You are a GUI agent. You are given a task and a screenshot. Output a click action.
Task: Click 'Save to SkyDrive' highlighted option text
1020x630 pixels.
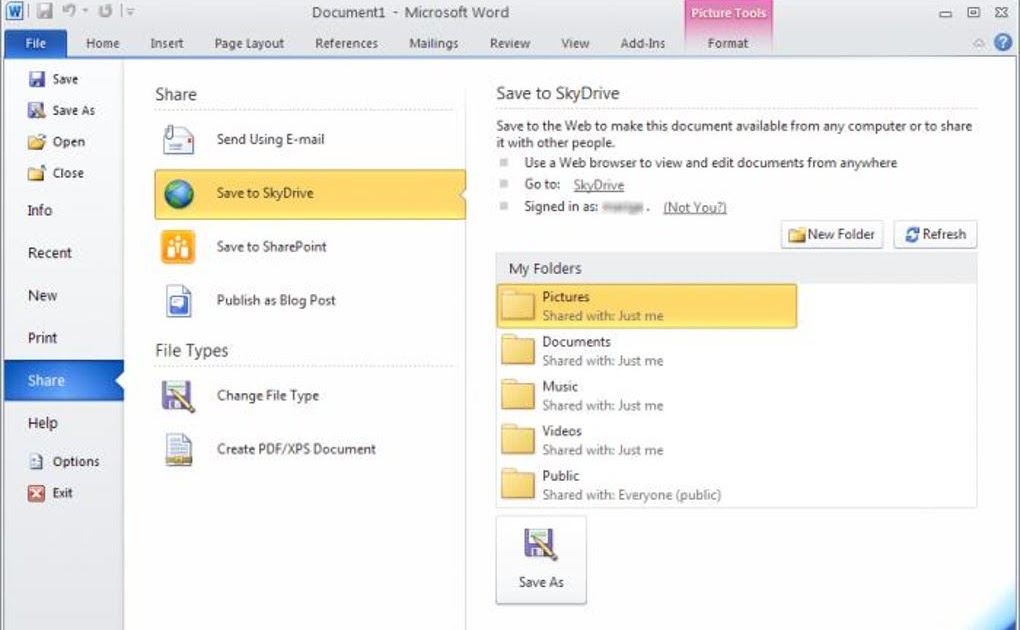point(265,193)
